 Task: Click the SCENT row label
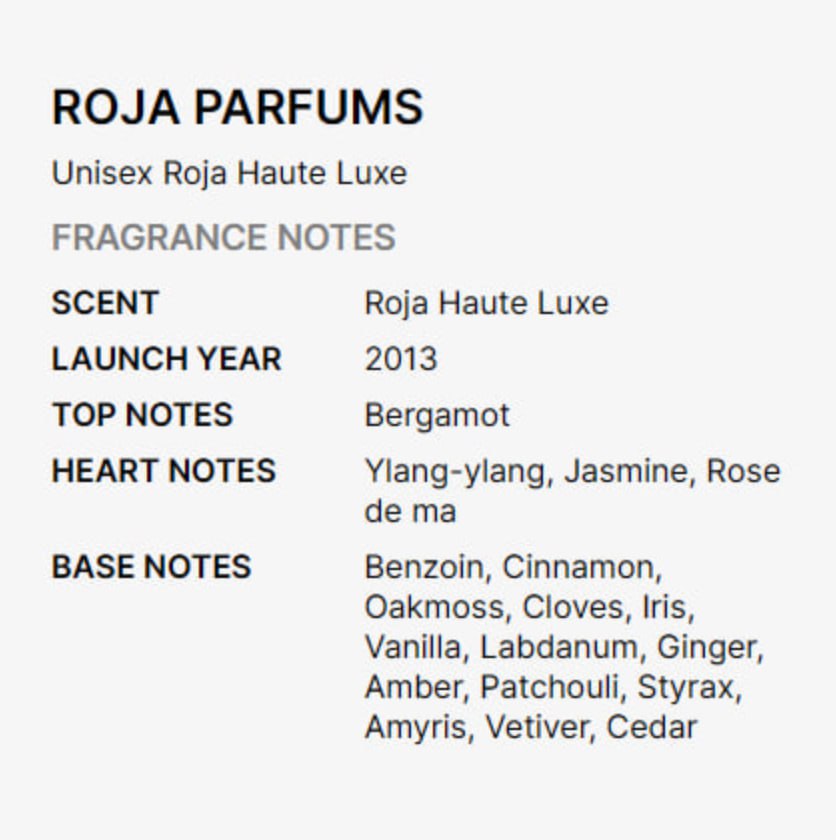pos(105,303)
